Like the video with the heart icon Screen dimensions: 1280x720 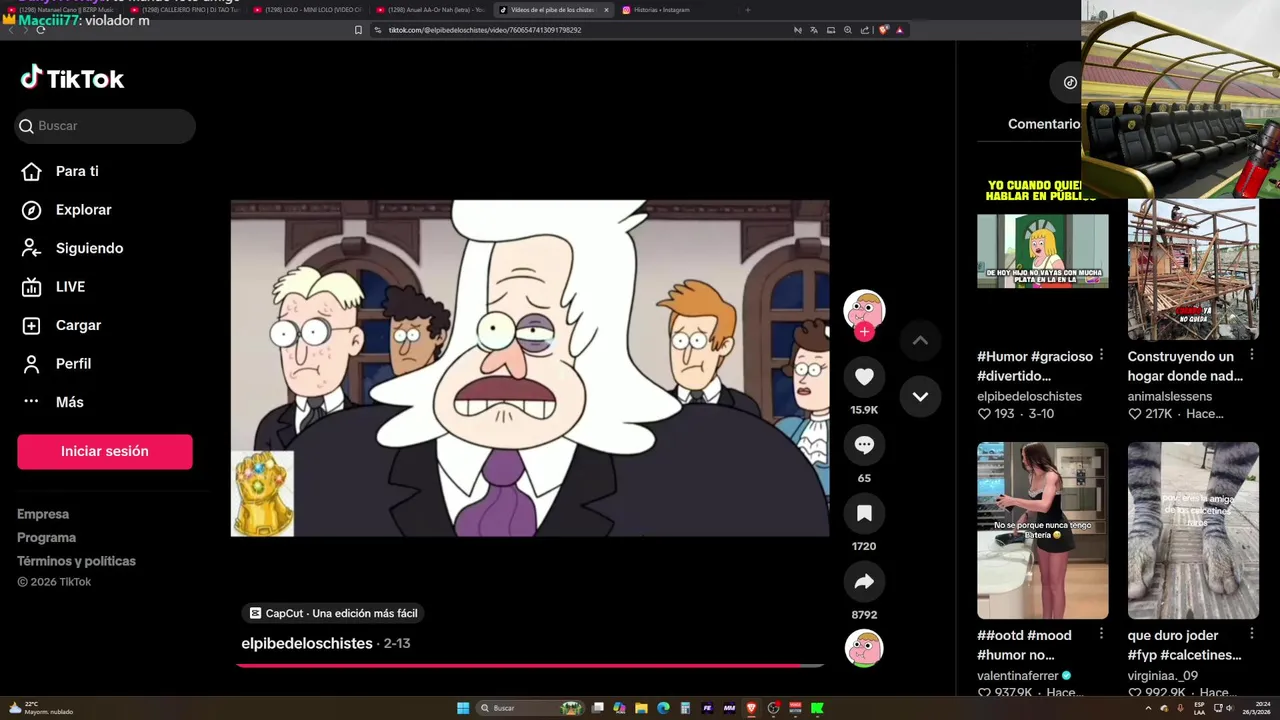point(864,377)
